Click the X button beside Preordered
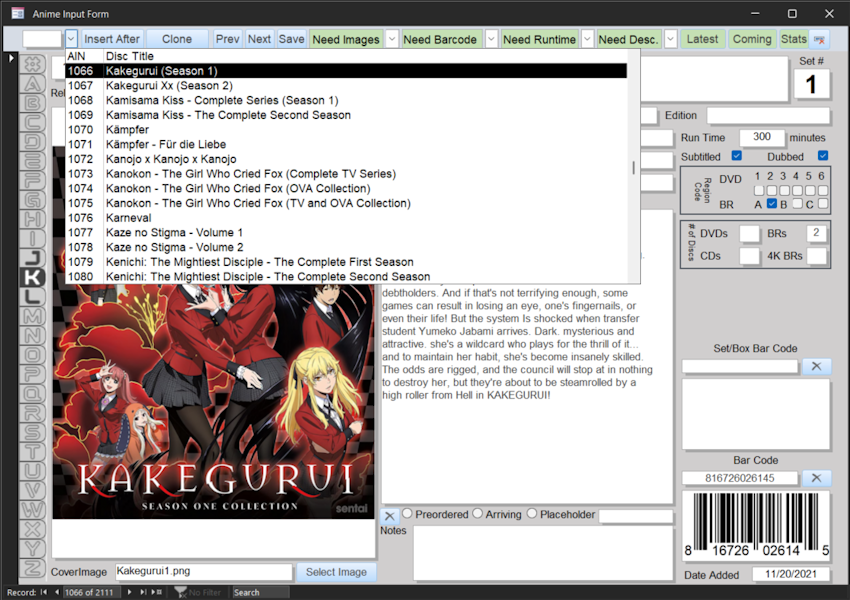The height and width of the screenshot is (600, 850). (x=389, y=516)
